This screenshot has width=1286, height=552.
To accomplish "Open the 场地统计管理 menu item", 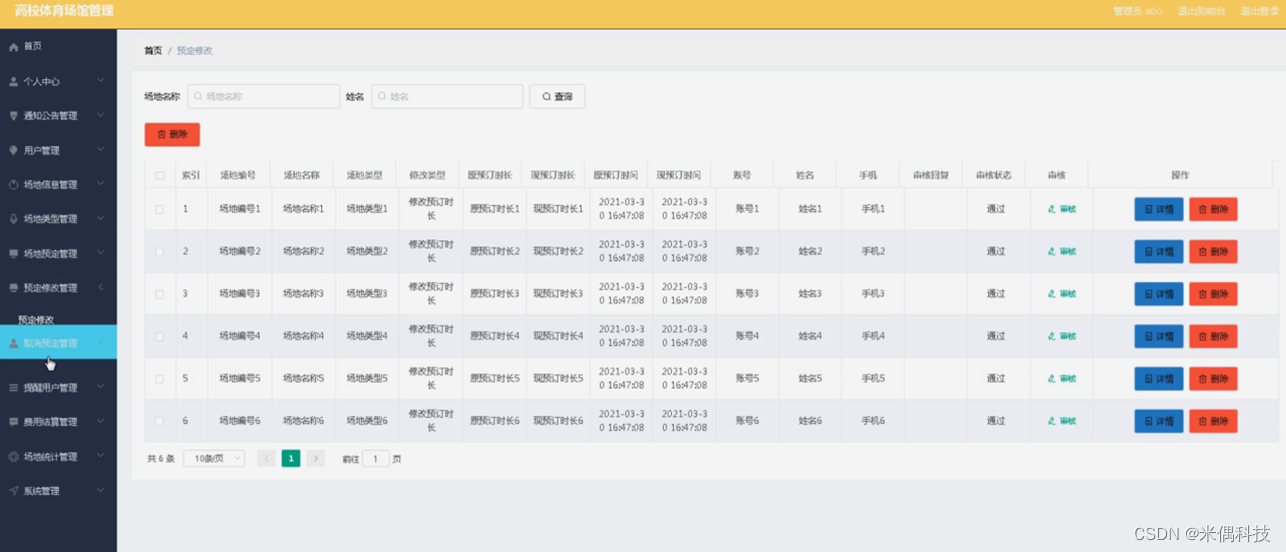I will click(58, 457).
